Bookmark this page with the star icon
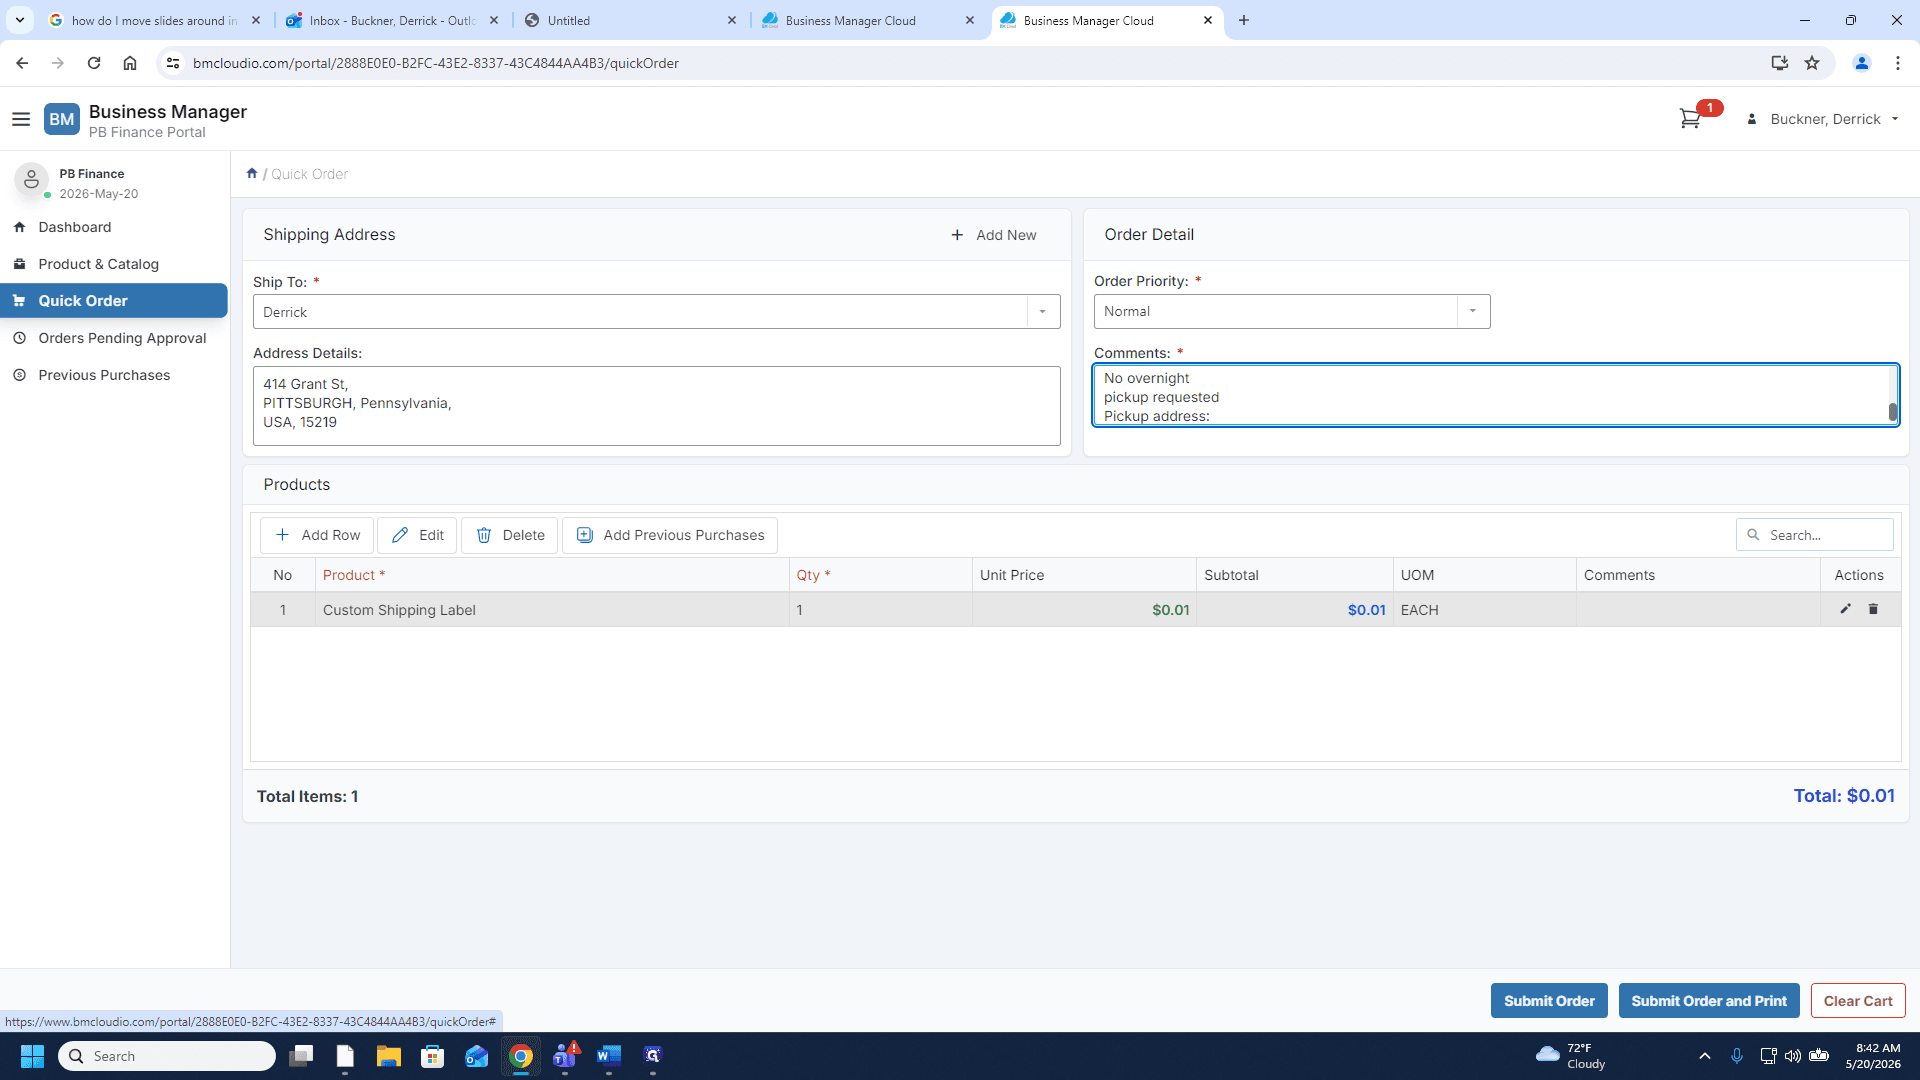This screenshot has height=1080, width=1920. click(x=1812, y=63)
